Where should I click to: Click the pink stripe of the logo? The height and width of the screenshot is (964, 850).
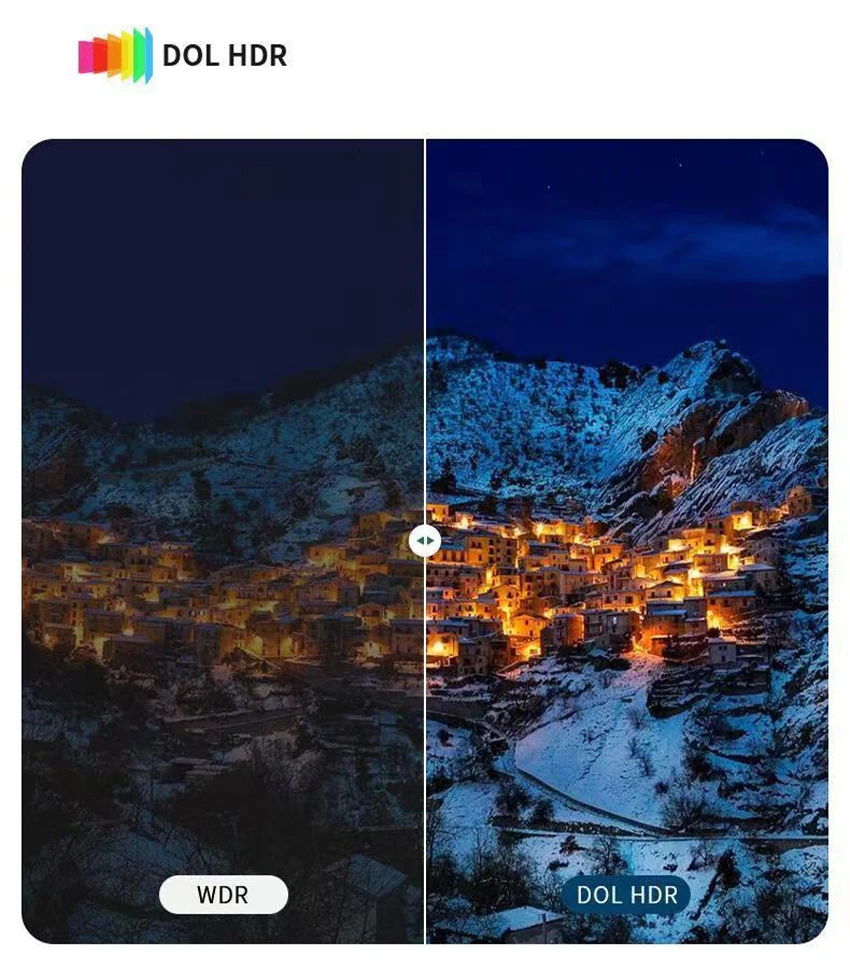click(85, 56)
